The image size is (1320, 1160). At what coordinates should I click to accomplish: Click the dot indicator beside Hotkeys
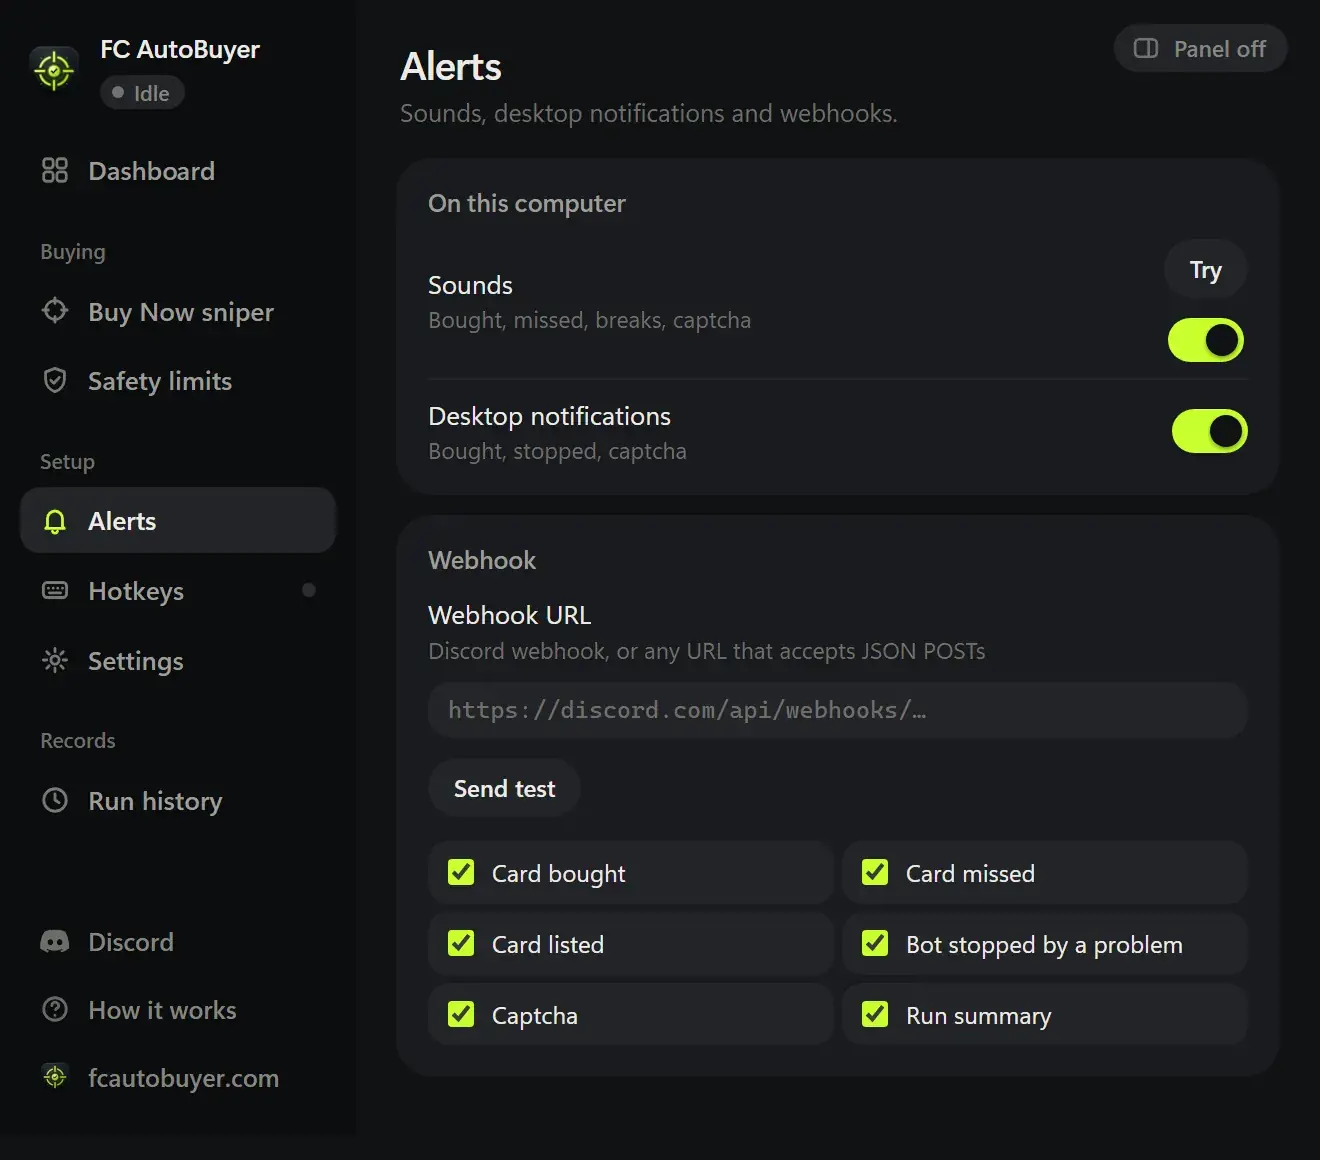tap(309, 590)
